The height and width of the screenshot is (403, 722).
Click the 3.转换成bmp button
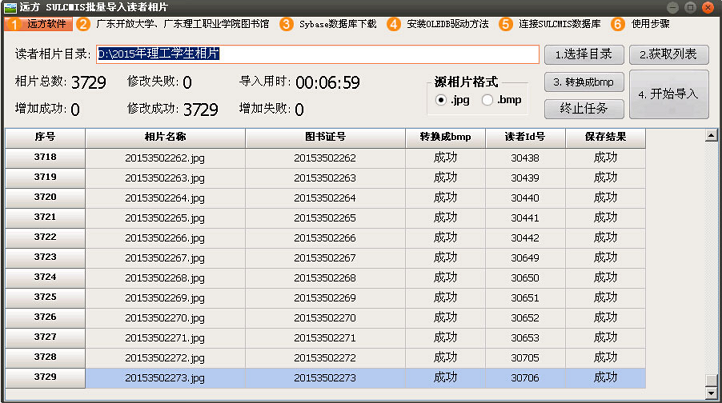[584, 82]
